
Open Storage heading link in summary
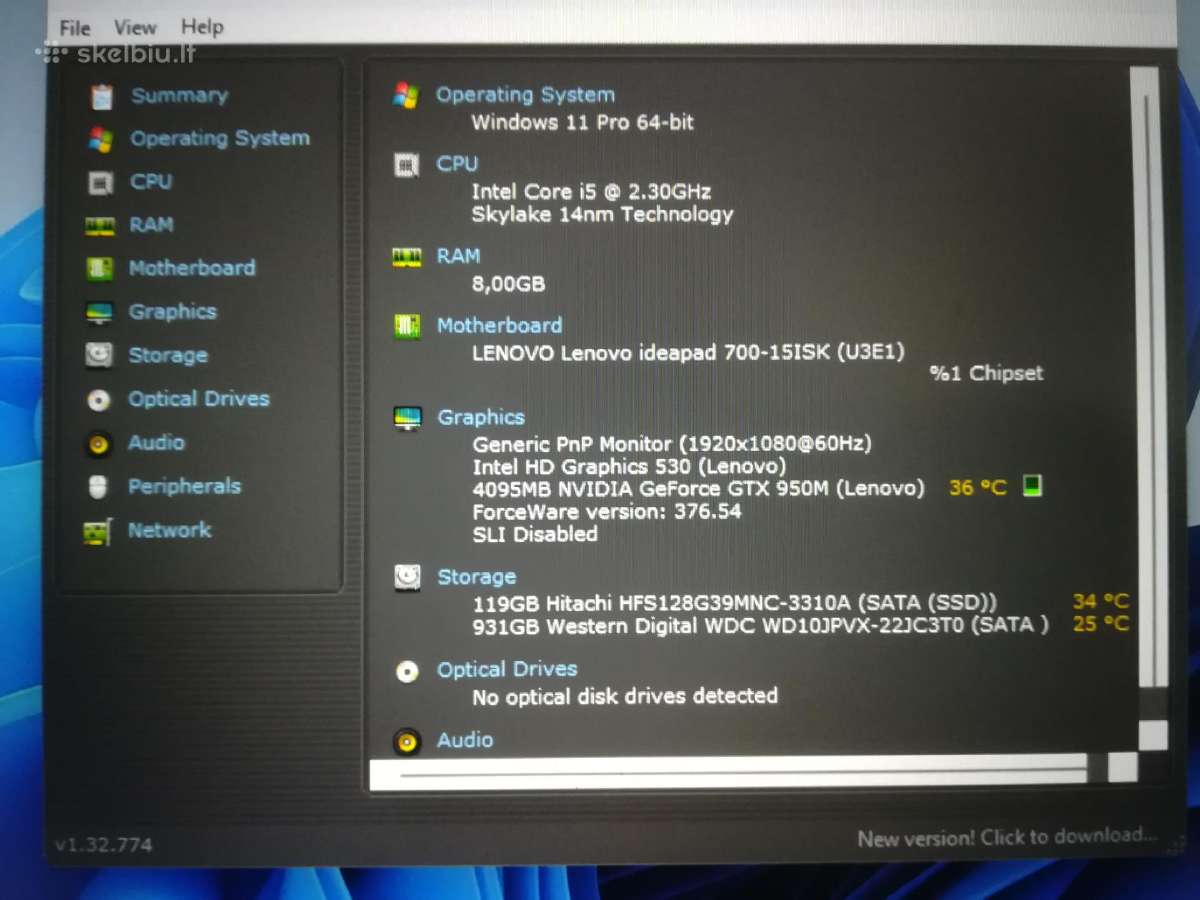477,577
